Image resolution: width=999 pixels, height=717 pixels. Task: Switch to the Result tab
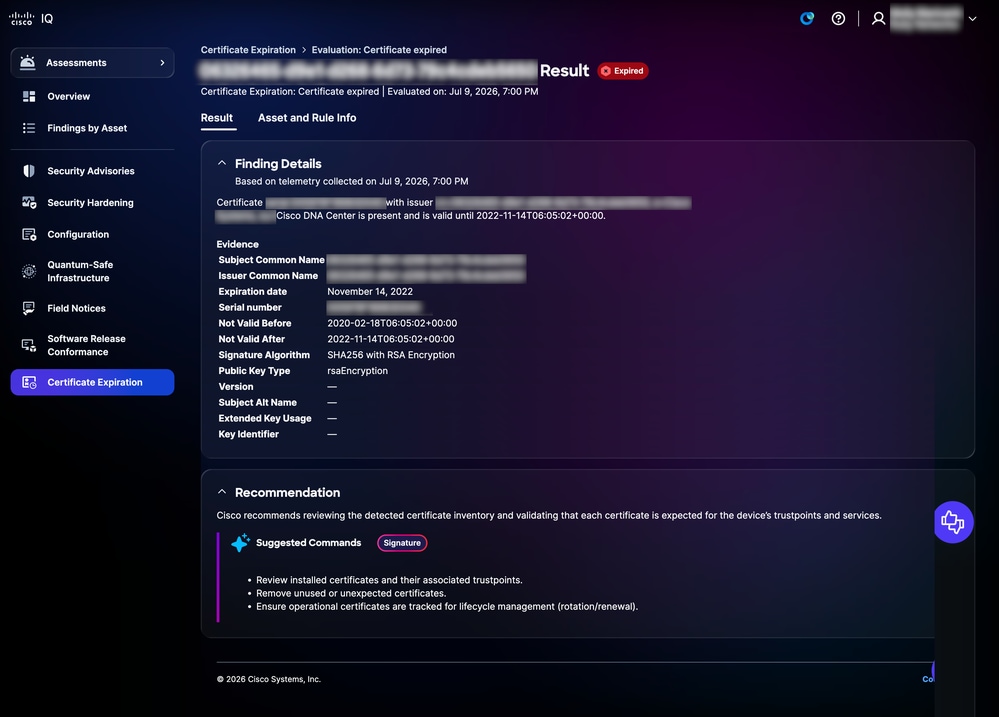click(x=217, y=118)
